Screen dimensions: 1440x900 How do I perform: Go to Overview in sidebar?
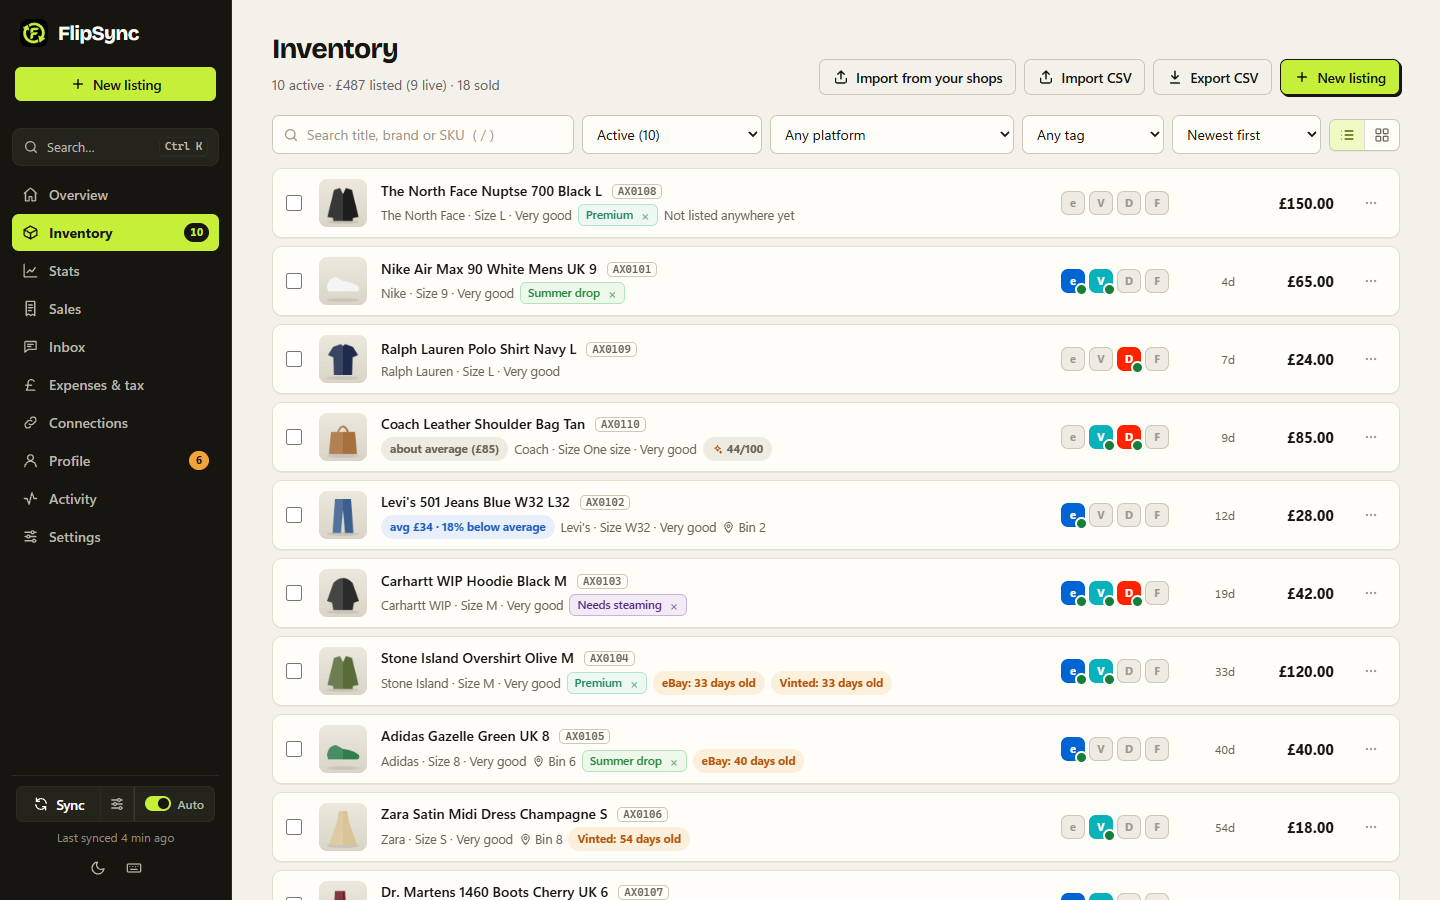click(x=115, y=195)
